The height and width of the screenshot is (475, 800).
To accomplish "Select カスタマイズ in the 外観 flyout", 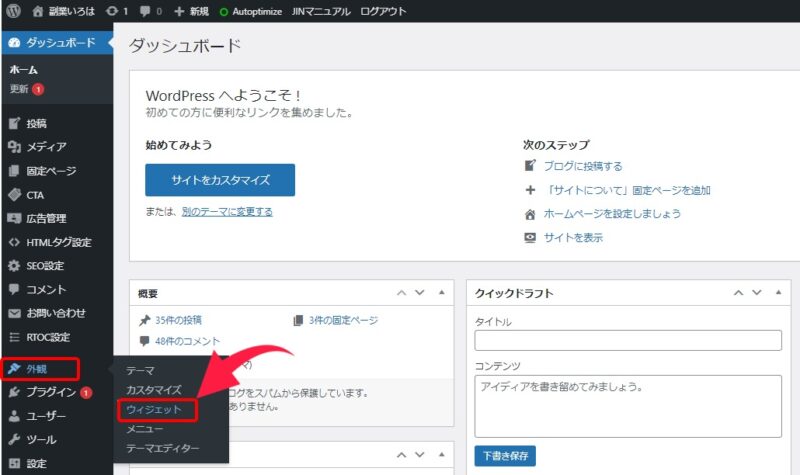I will (x=154, y=390).
